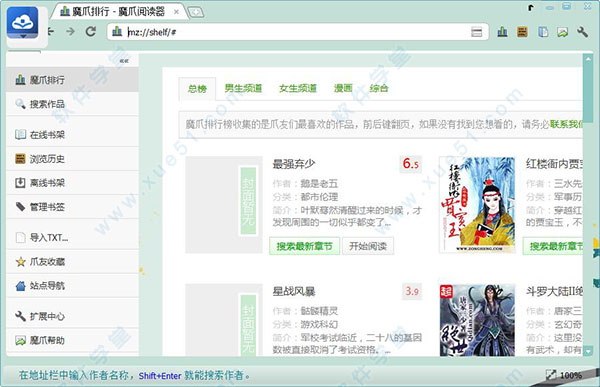Click the 最强弃少 placeholder cover
This screenshot has height=387, width=600.
[x=224, y=205]
